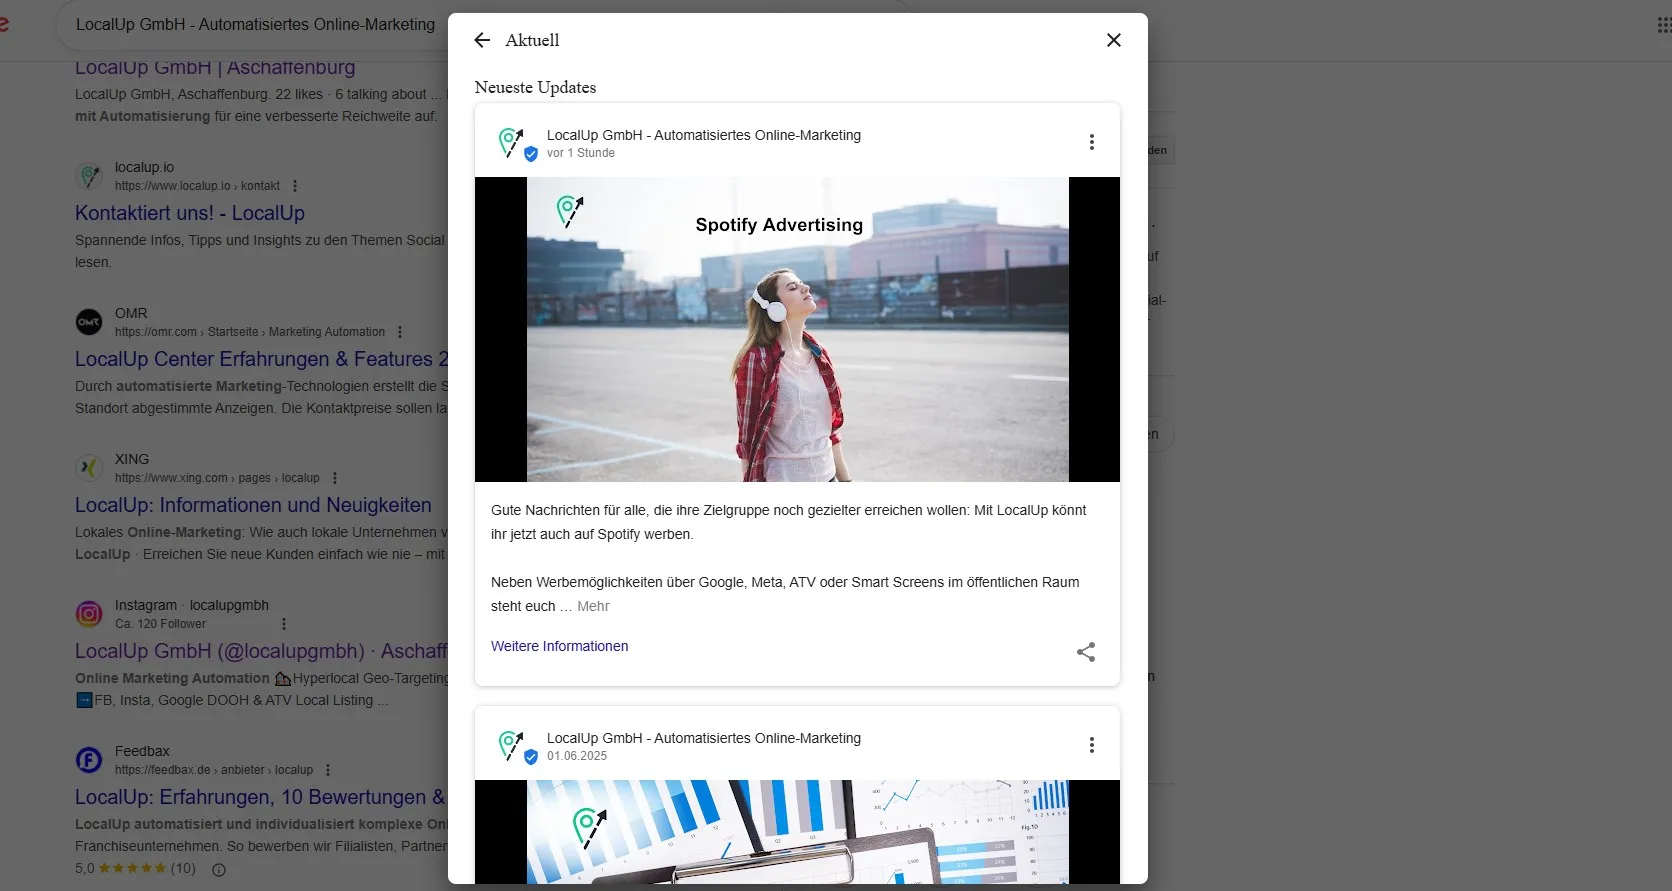Open LocalUp: Informationen und Neuigkeiten result
1672x891 pixels.
click(253, 505)
